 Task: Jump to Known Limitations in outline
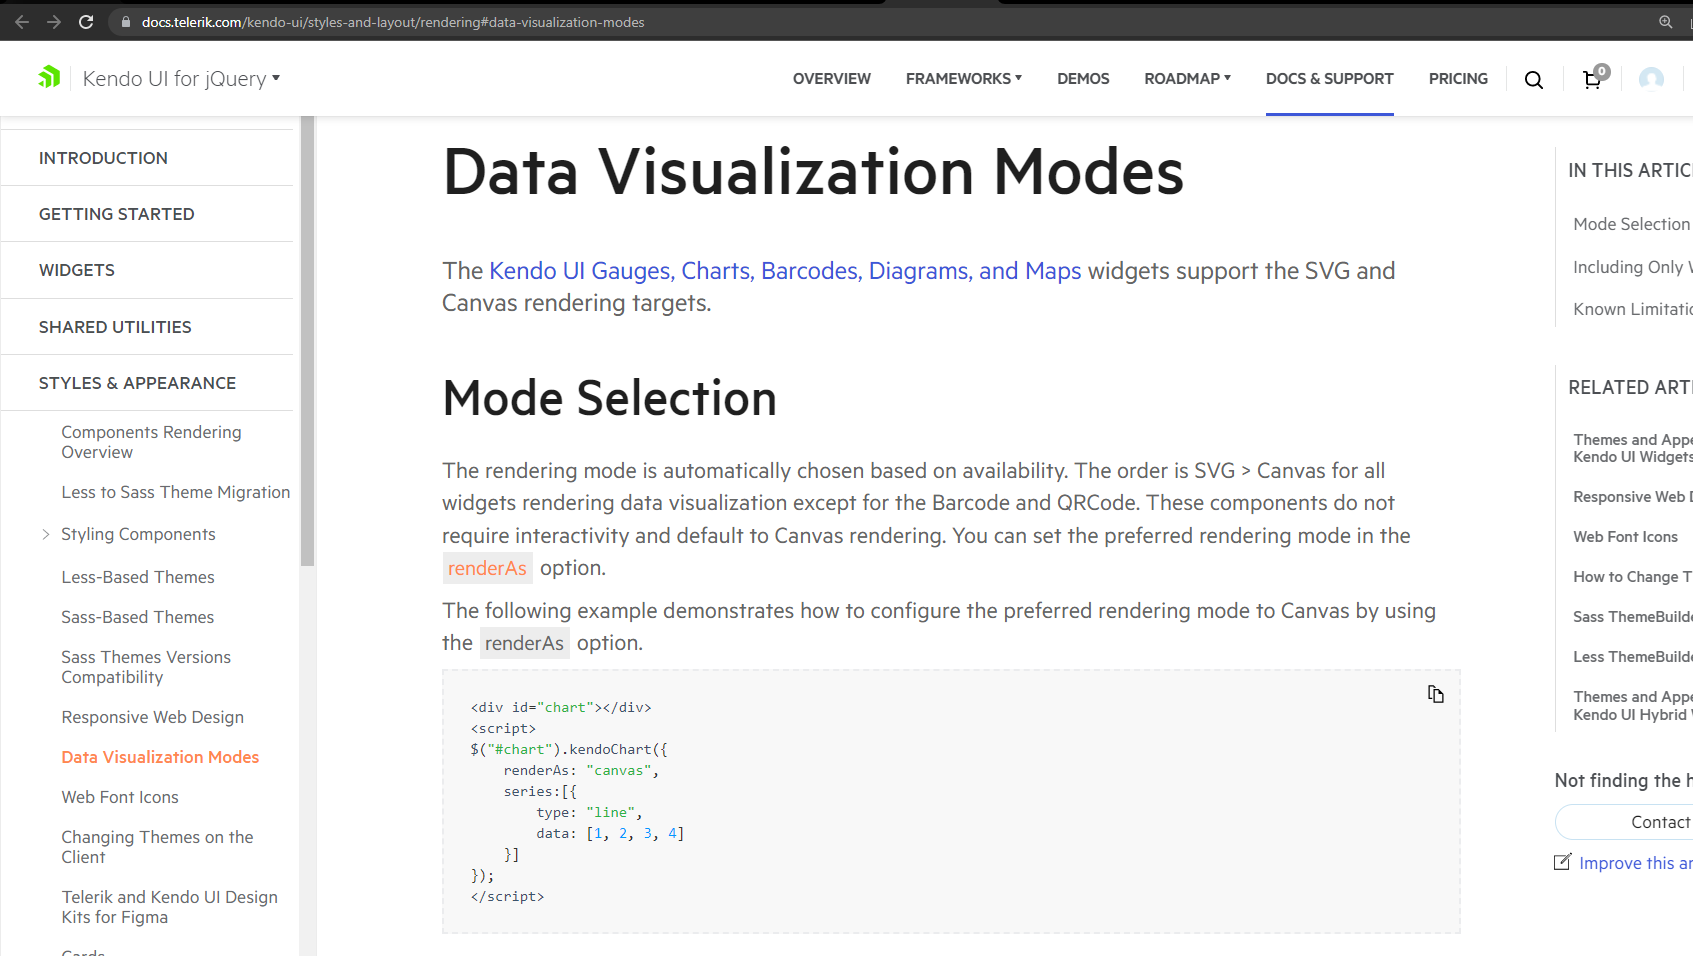(x=1633, y=309)
